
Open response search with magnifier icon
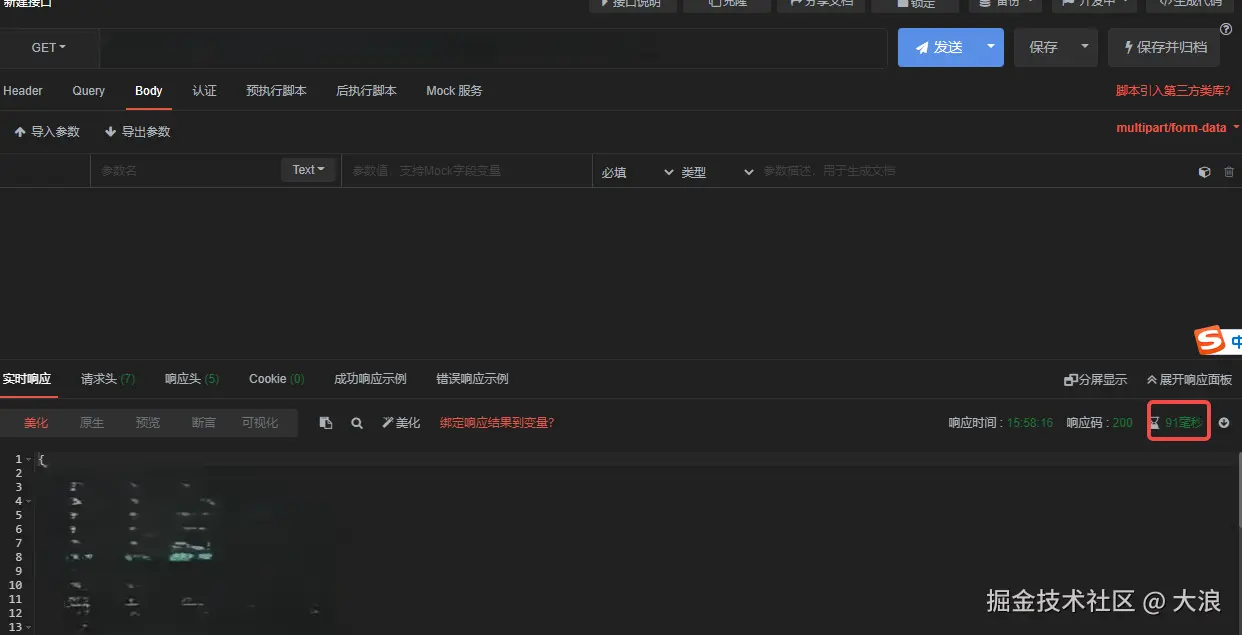(357, 422)
